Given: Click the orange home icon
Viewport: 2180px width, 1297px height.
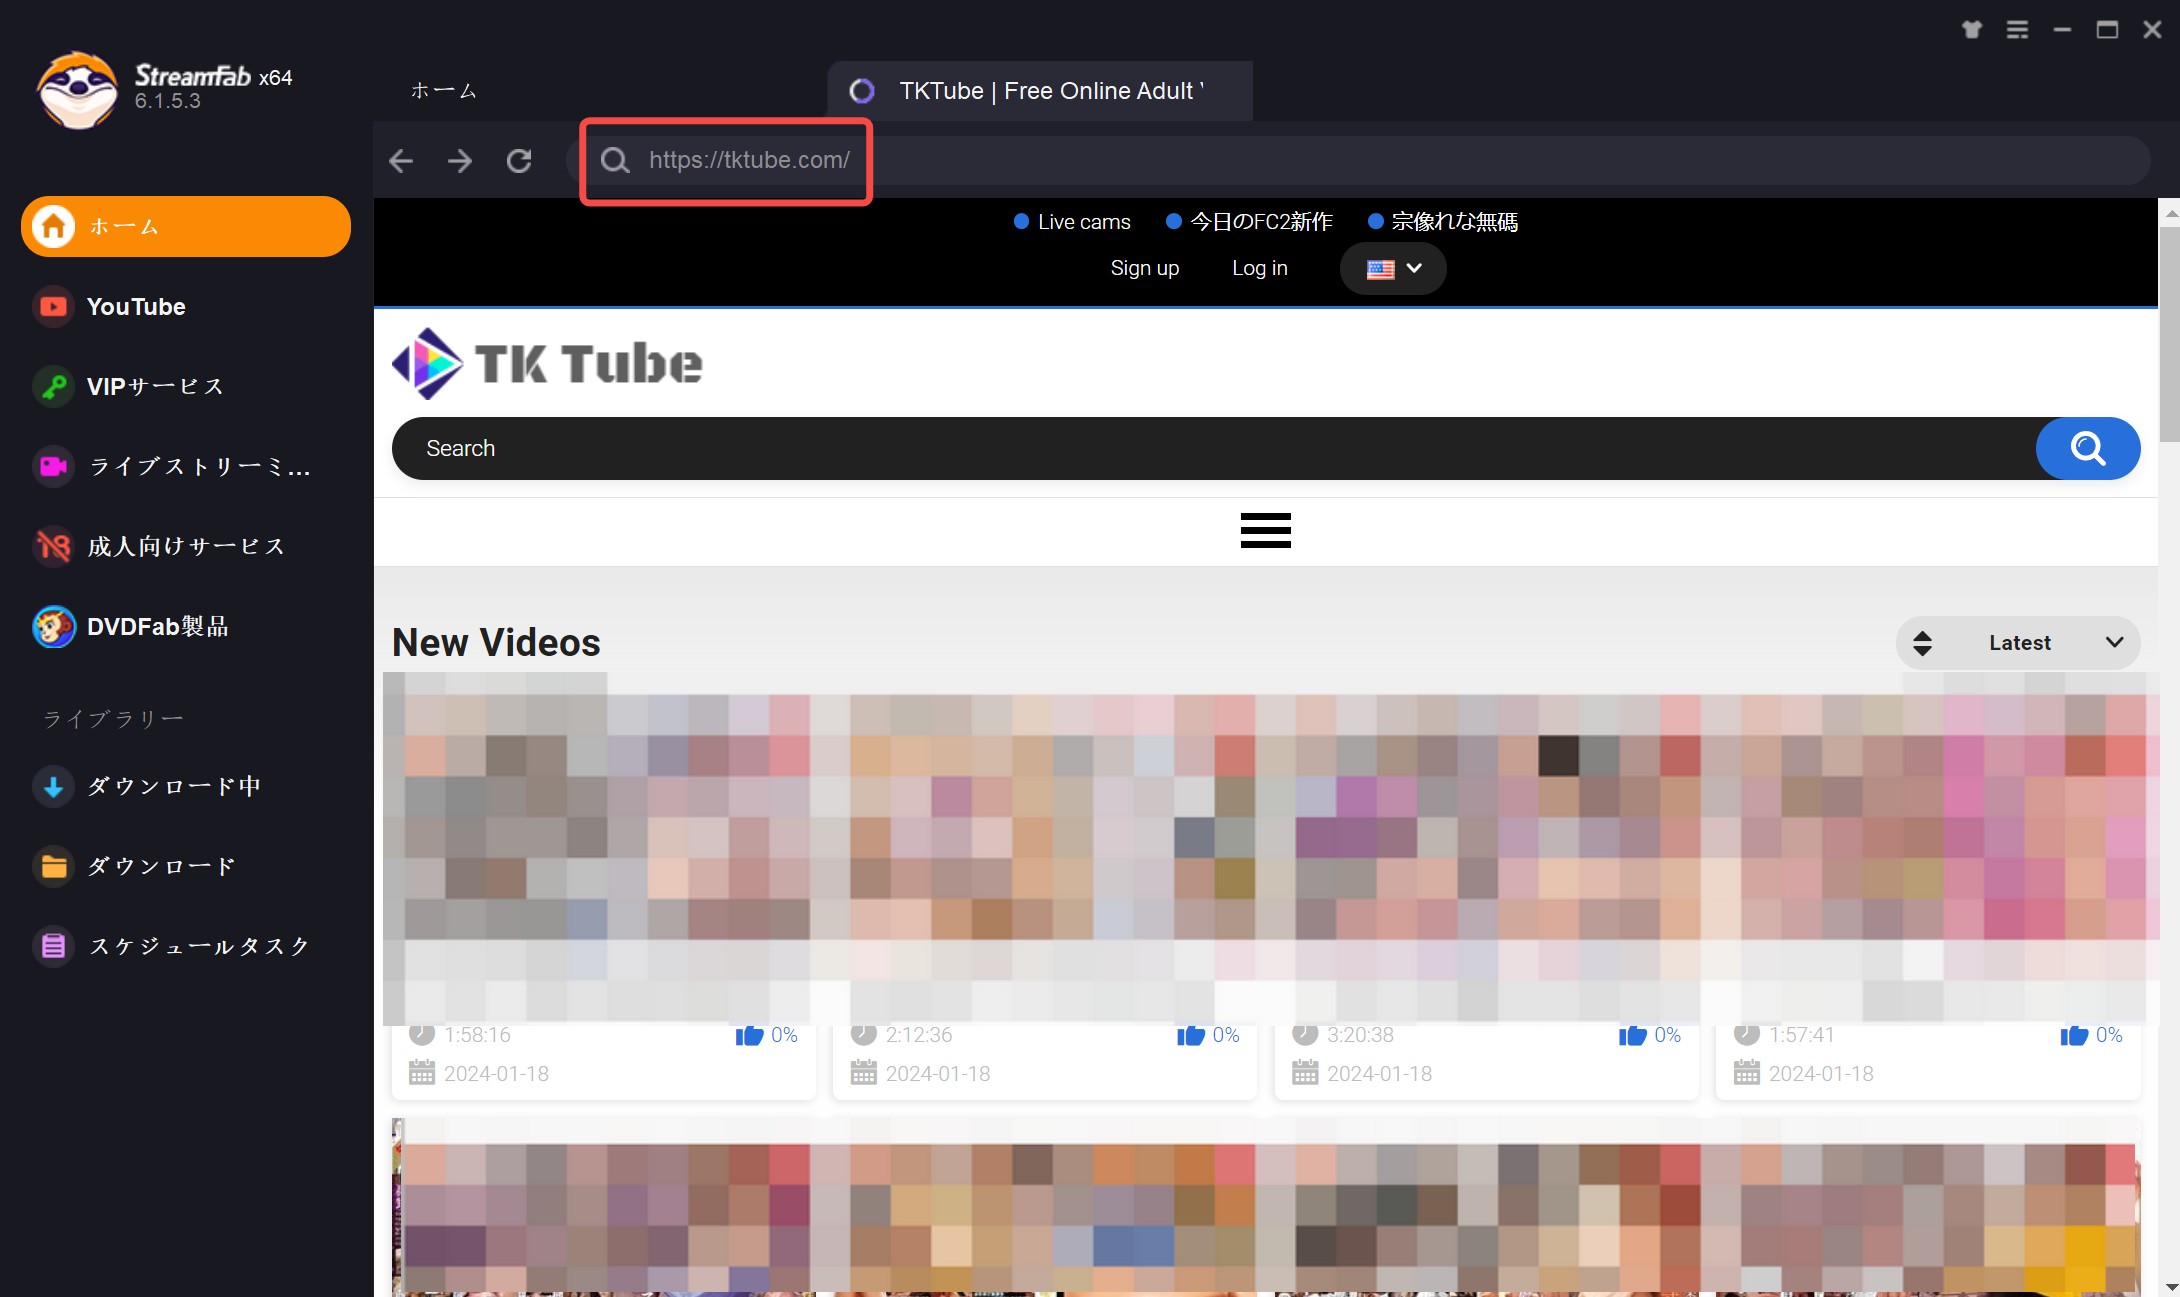Looking at the screenshot, I should point(54,226).
